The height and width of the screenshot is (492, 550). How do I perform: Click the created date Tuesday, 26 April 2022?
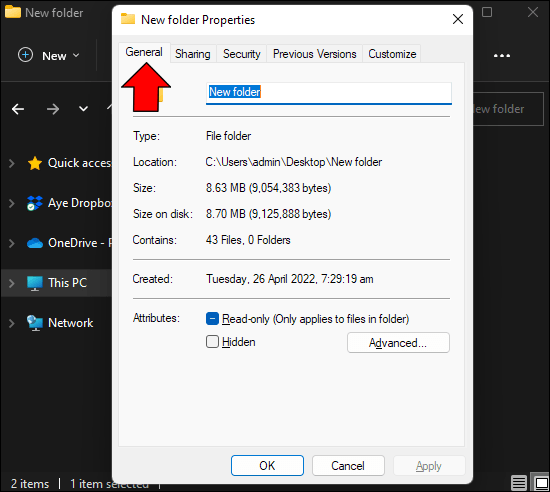click(x=289, y=279)
